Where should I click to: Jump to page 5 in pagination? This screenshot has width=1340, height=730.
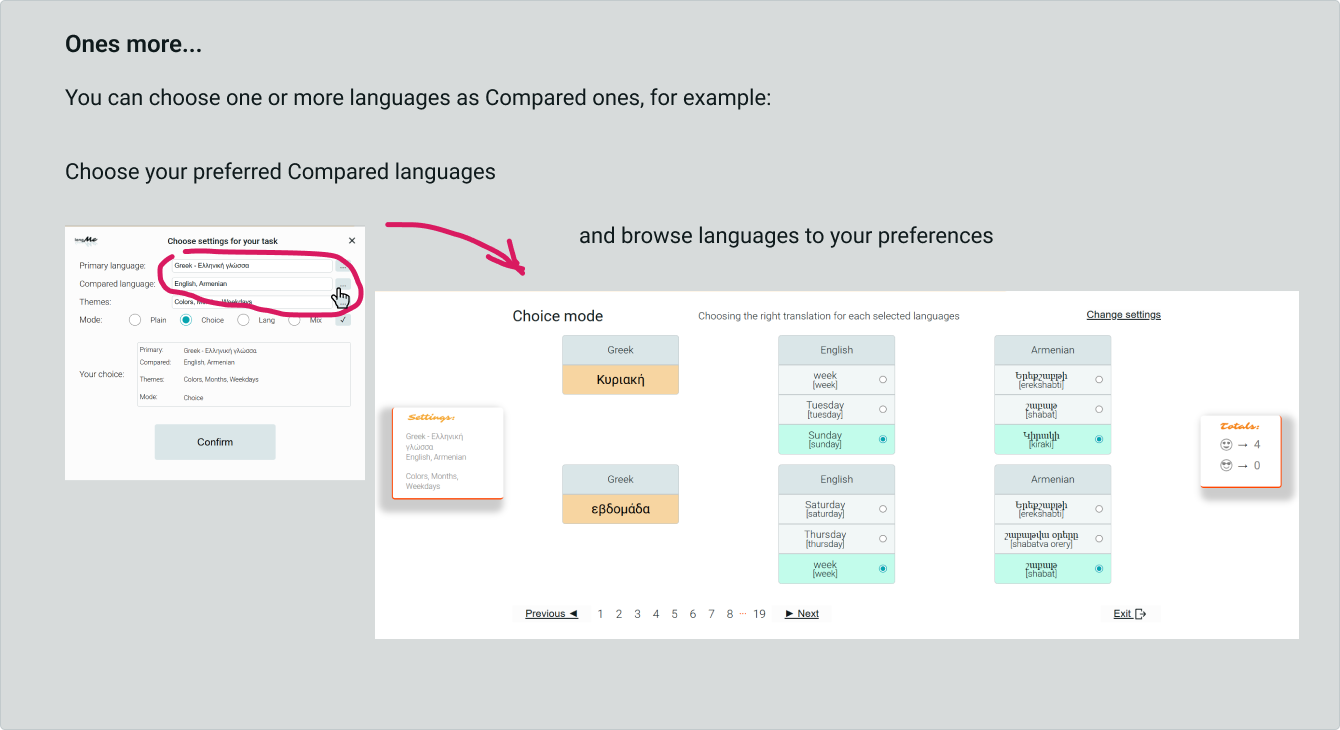[674, 614]
